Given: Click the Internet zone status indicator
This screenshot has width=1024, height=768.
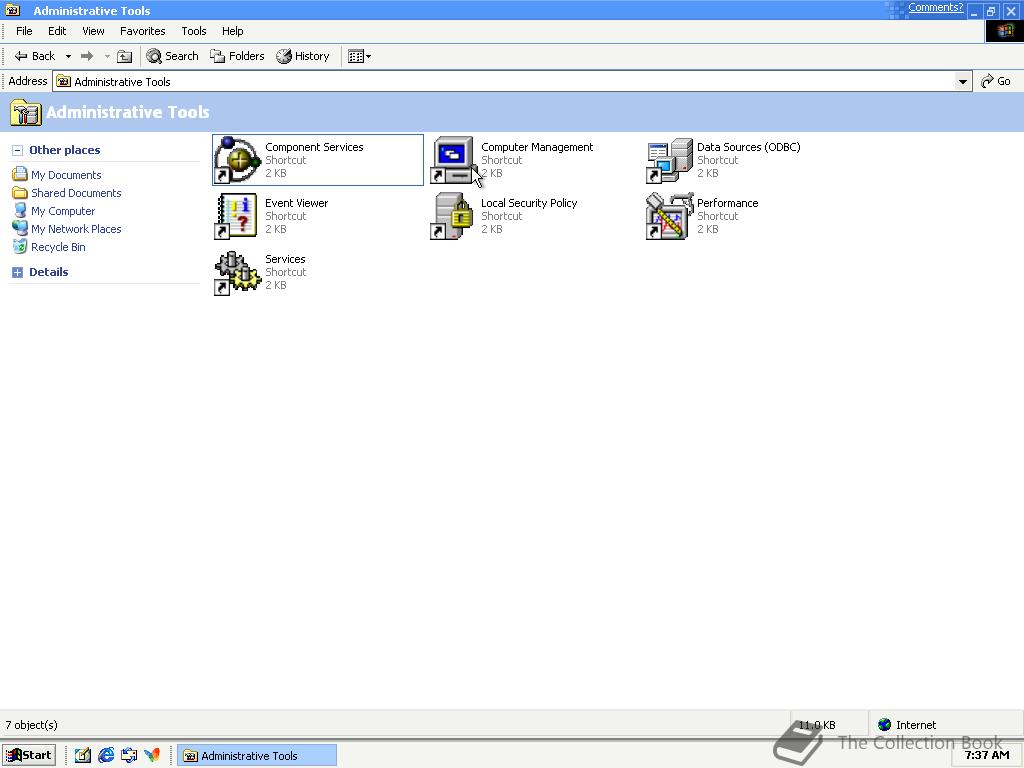Looking at the screenshot, I should click(x=907, y=725).
